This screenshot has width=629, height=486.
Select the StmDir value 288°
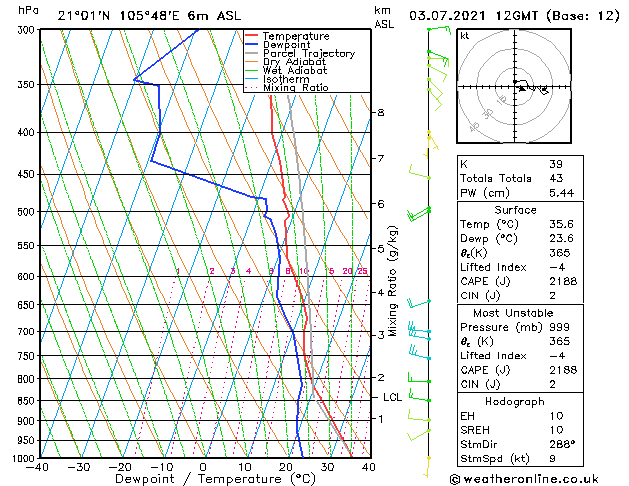pos(562,444)
